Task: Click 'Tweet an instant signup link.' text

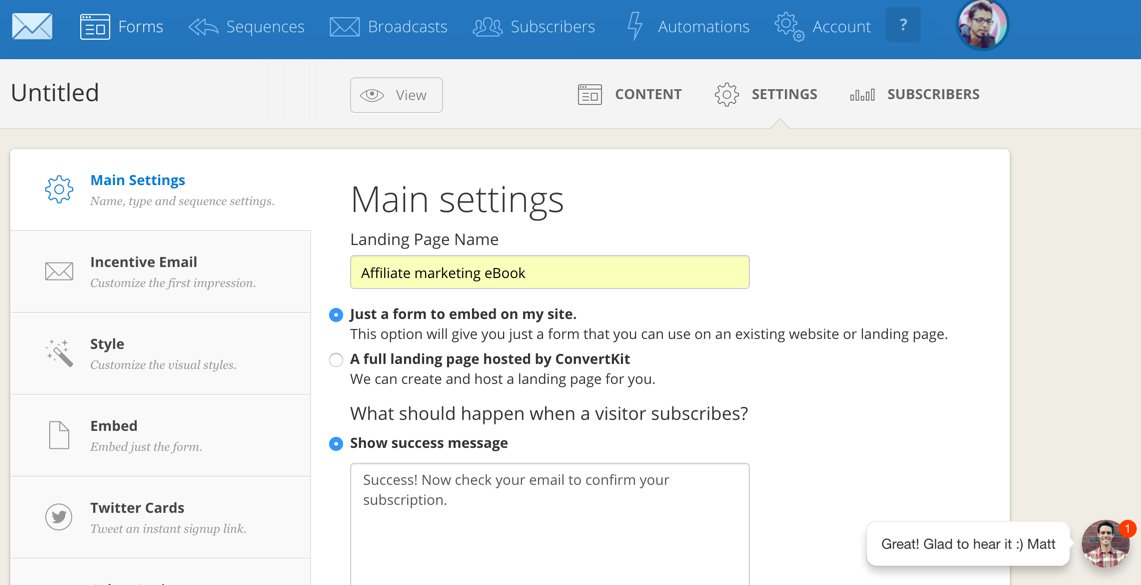Action: pyautogui.click(x=168, y=529)
